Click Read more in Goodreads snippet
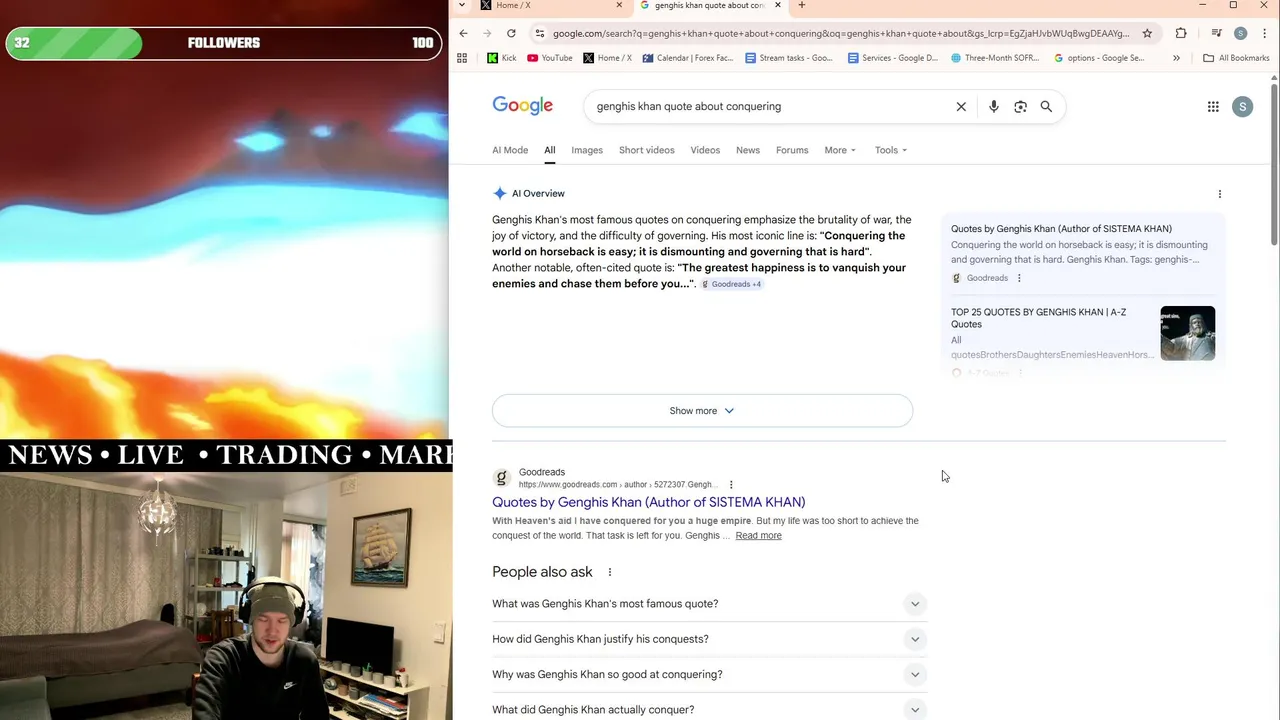The width and height of the screenshot is (1280, 720). [x=758, y=536]
